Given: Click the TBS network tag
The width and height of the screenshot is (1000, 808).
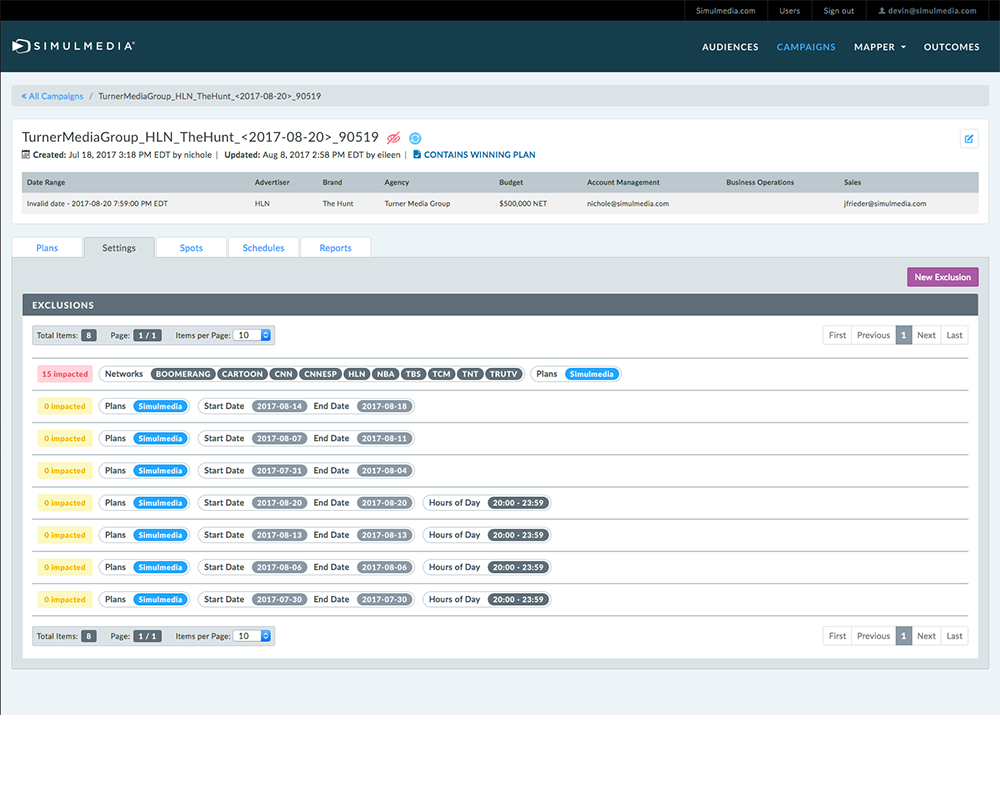Looking at the screenshot, I should pyautogui.click(x=413, y=374).
